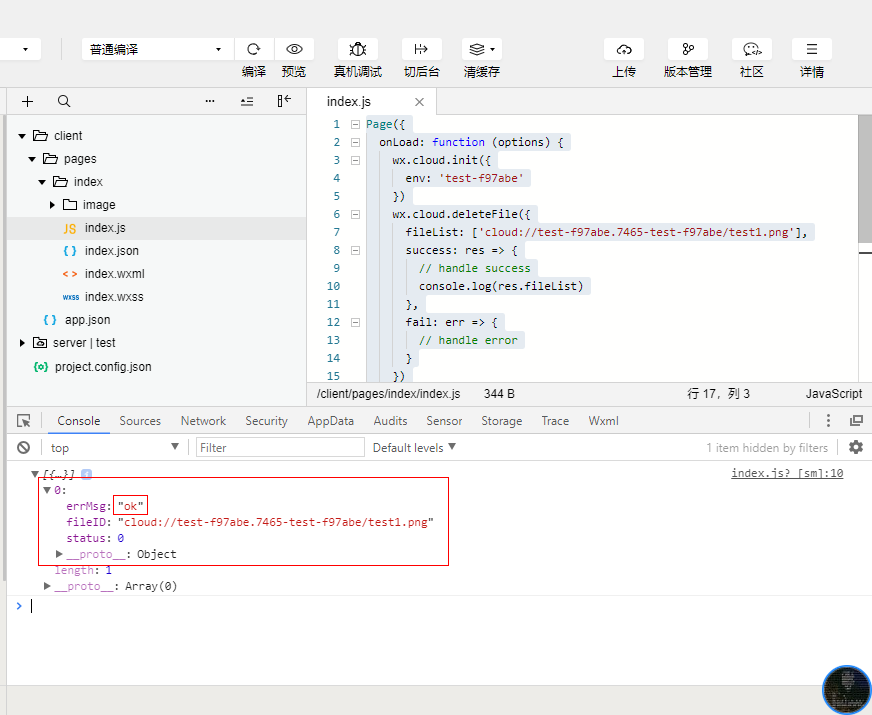Open the compile mode dropdown
Screen dimensions: 872x715
point(157,49)
